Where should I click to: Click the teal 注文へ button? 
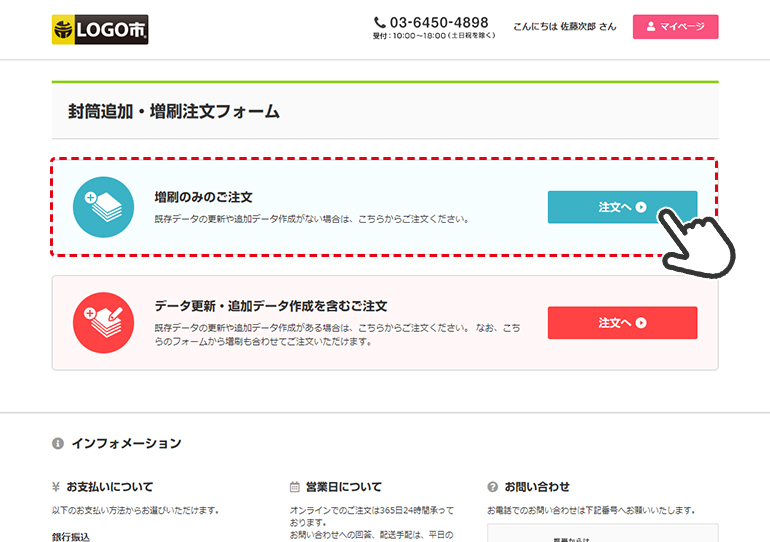tap(622, 207)
